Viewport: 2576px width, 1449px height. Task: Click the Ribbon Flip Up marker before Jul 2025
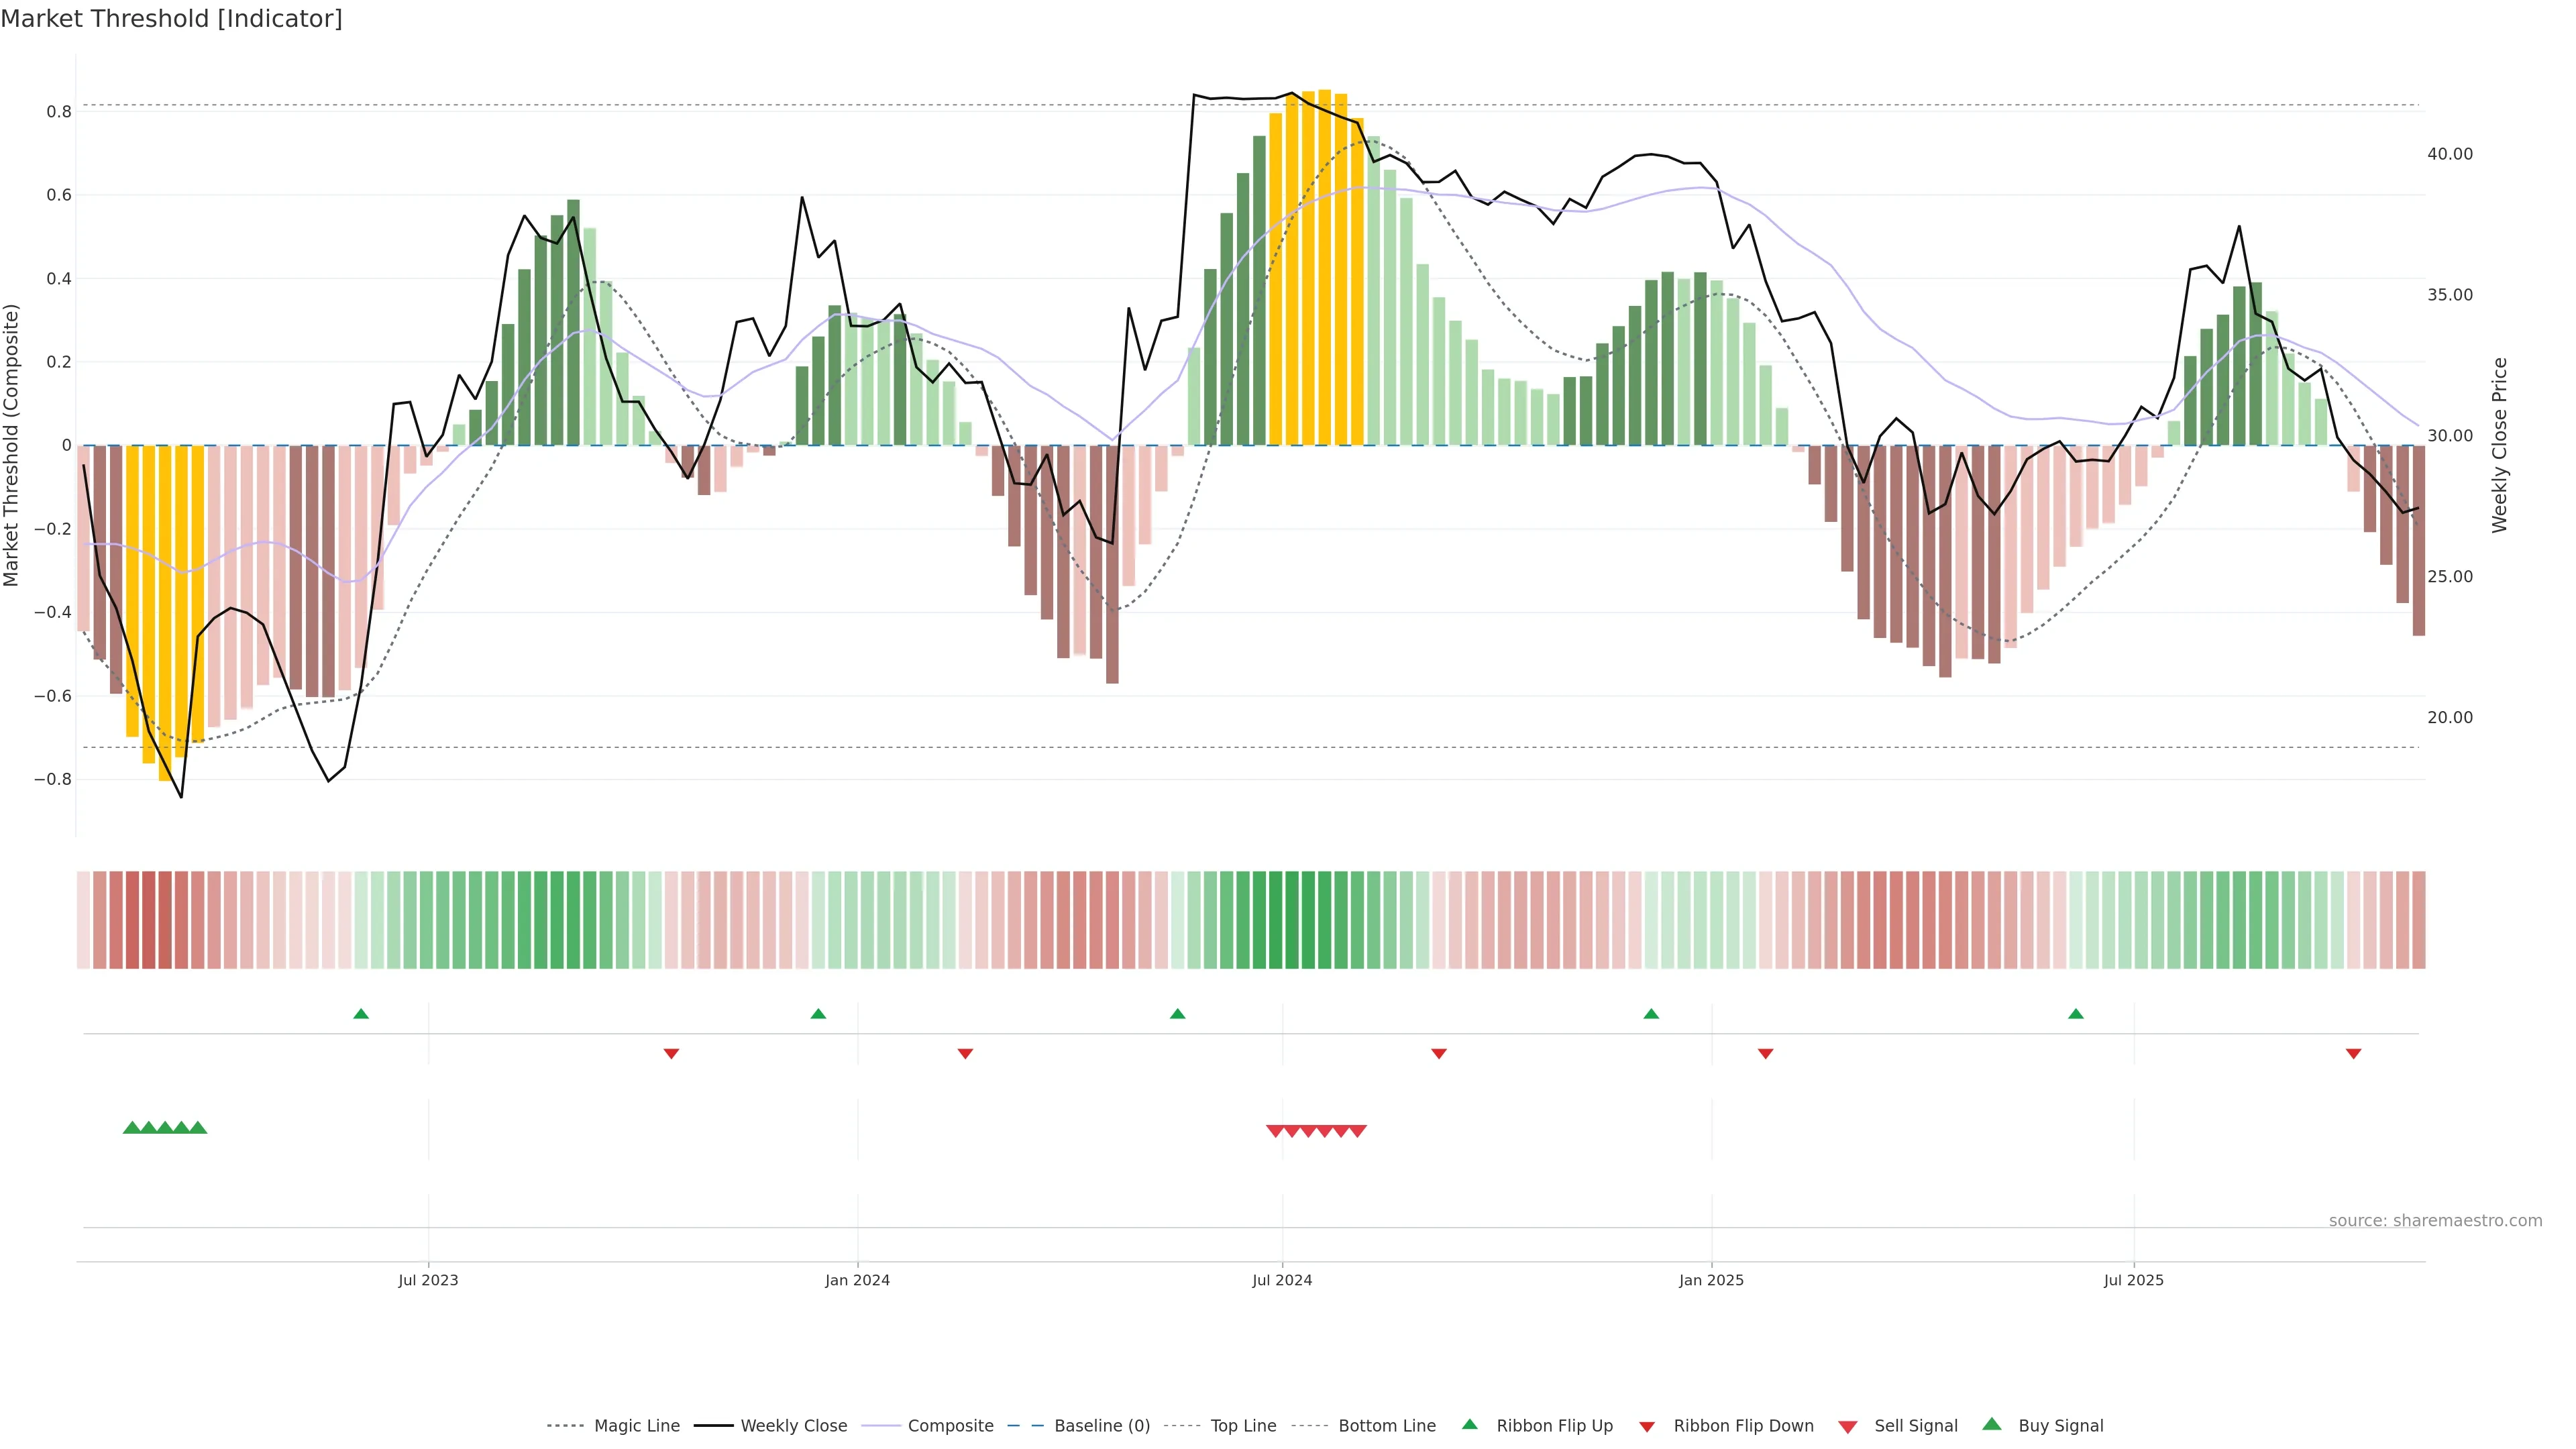point(2075,1014)
